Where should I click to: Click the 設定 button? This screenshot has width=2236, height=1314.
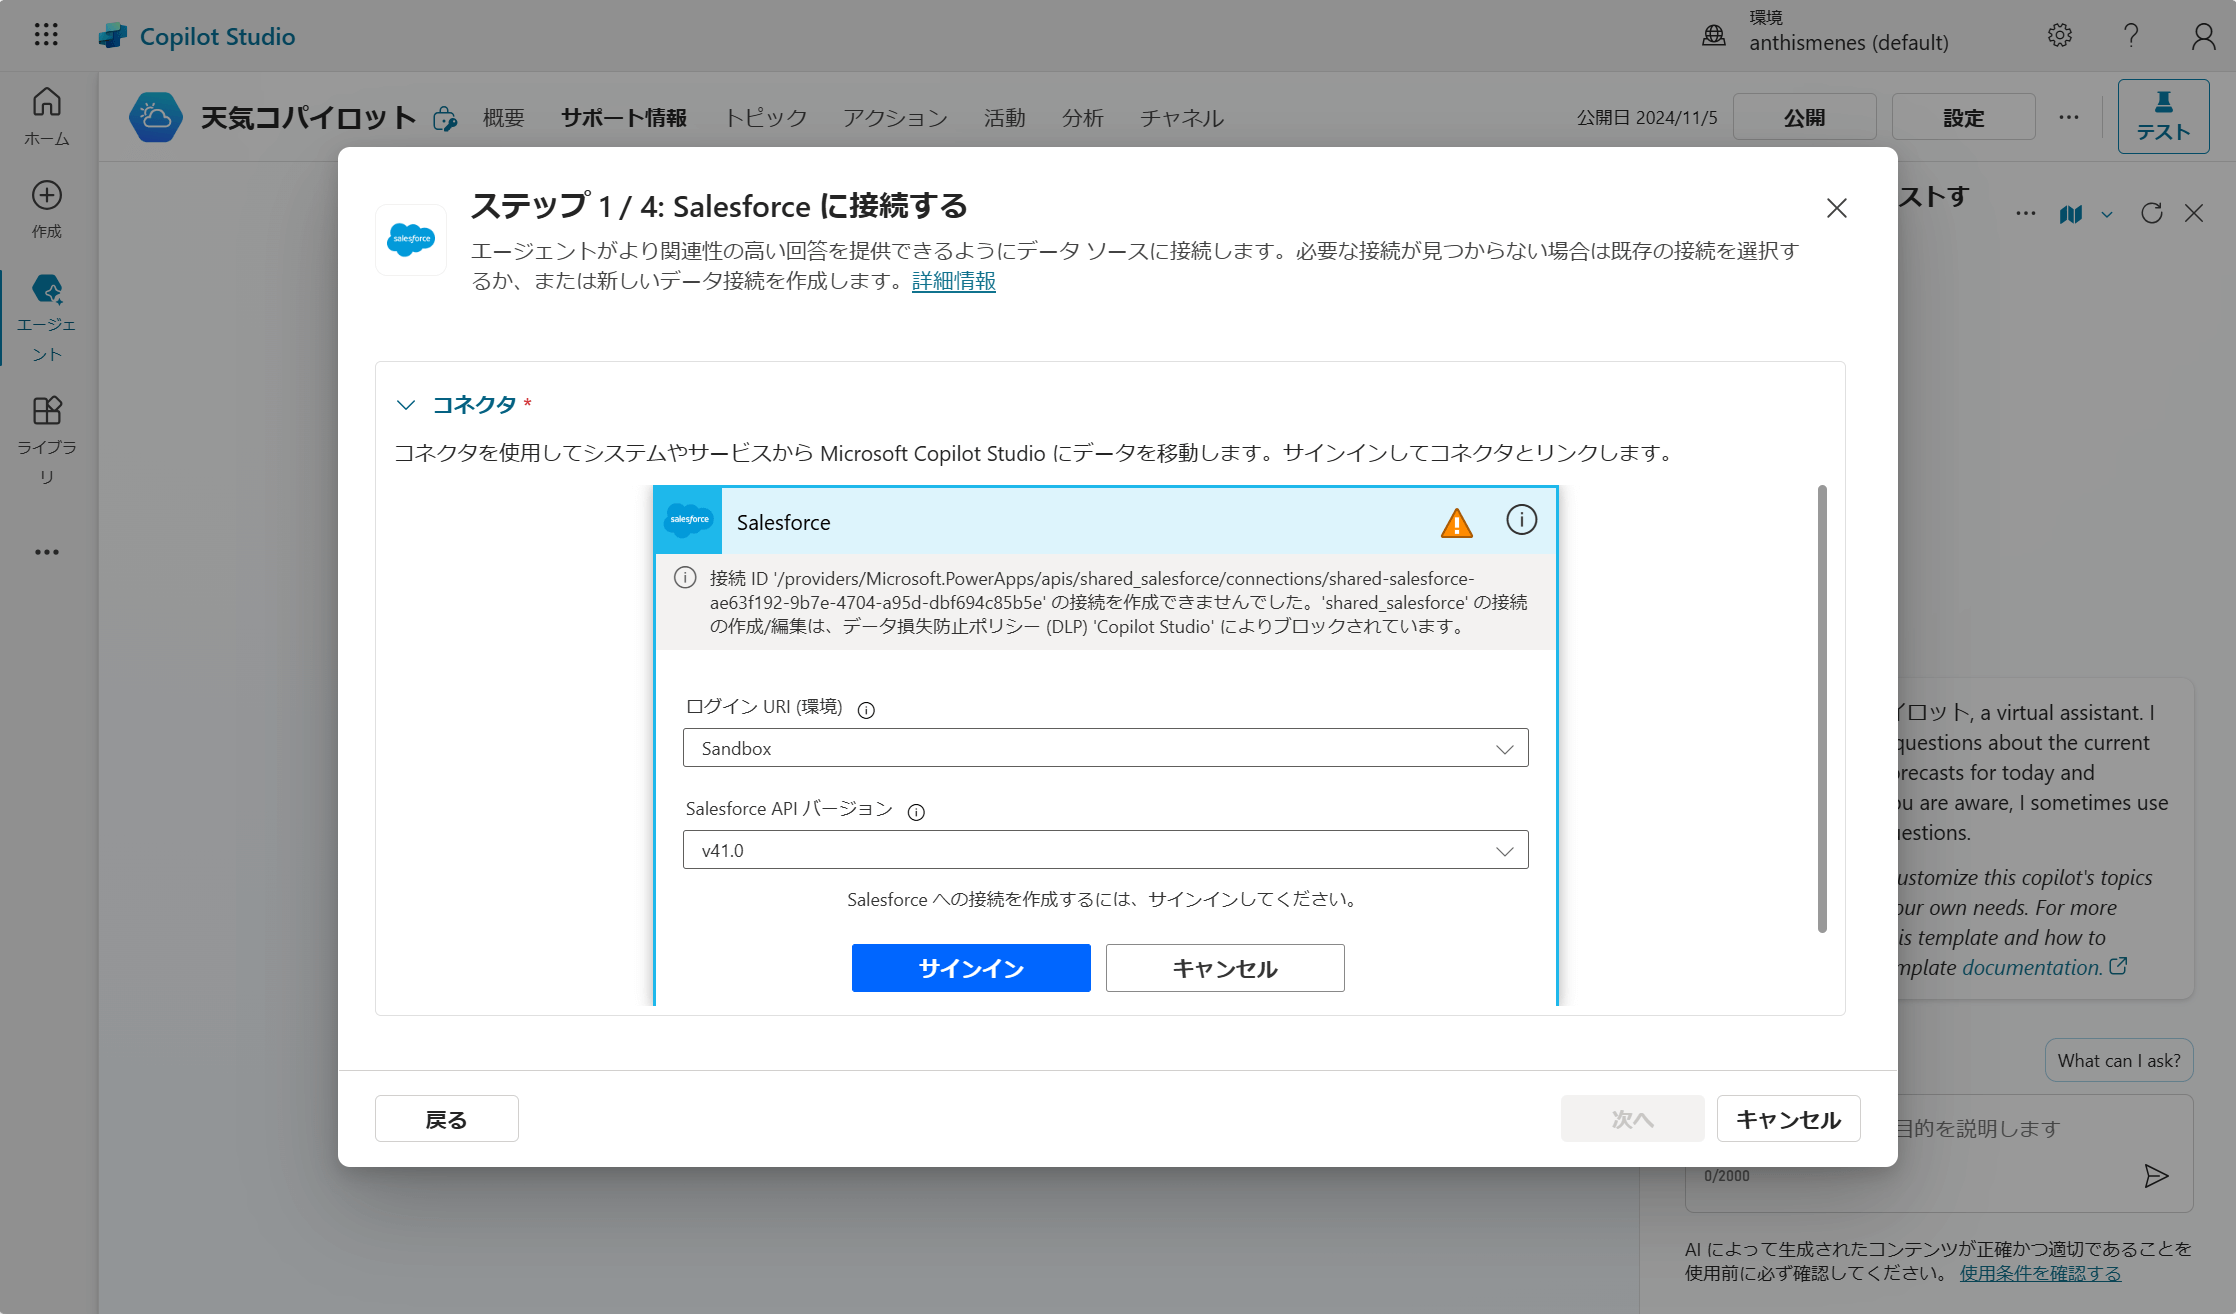coord(1964,117)
